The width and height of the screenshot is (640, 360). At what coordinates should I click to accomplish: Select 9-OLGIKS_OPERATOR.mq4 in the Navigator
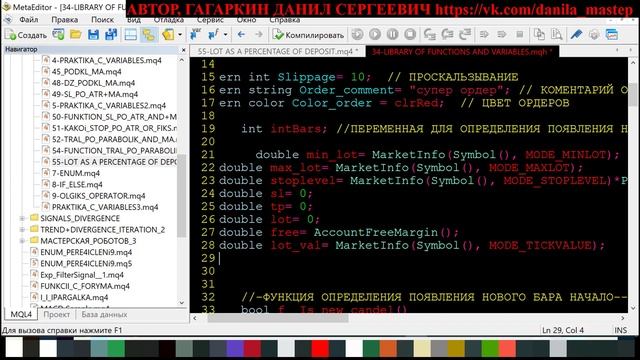[98, 196]
